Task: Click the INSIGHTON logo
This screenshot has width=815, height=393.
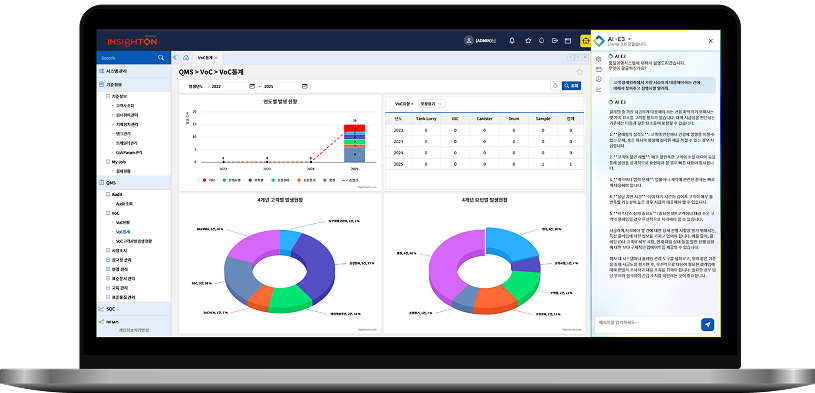Action: (132, 41)
